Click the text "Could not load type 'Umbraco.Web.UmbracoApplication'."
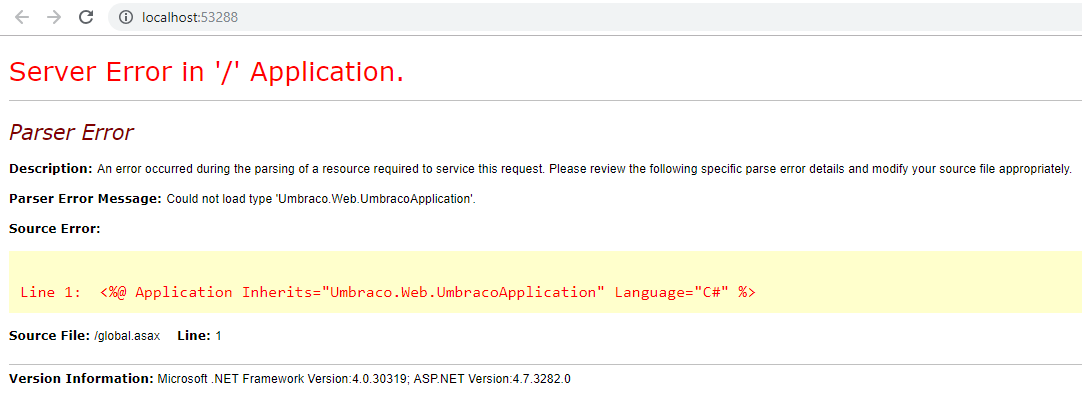Screen dimensions: 1082x405 (322, 199)
